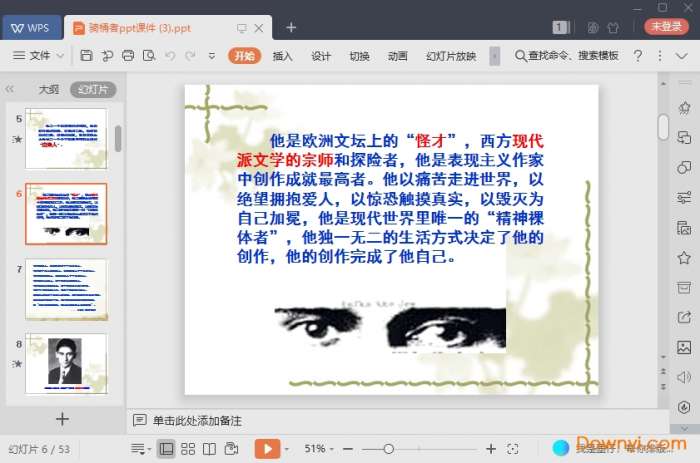Collapse the ribbon with the chevron
The height and width of the screenshot is (463, 700).
pos(681,56)
